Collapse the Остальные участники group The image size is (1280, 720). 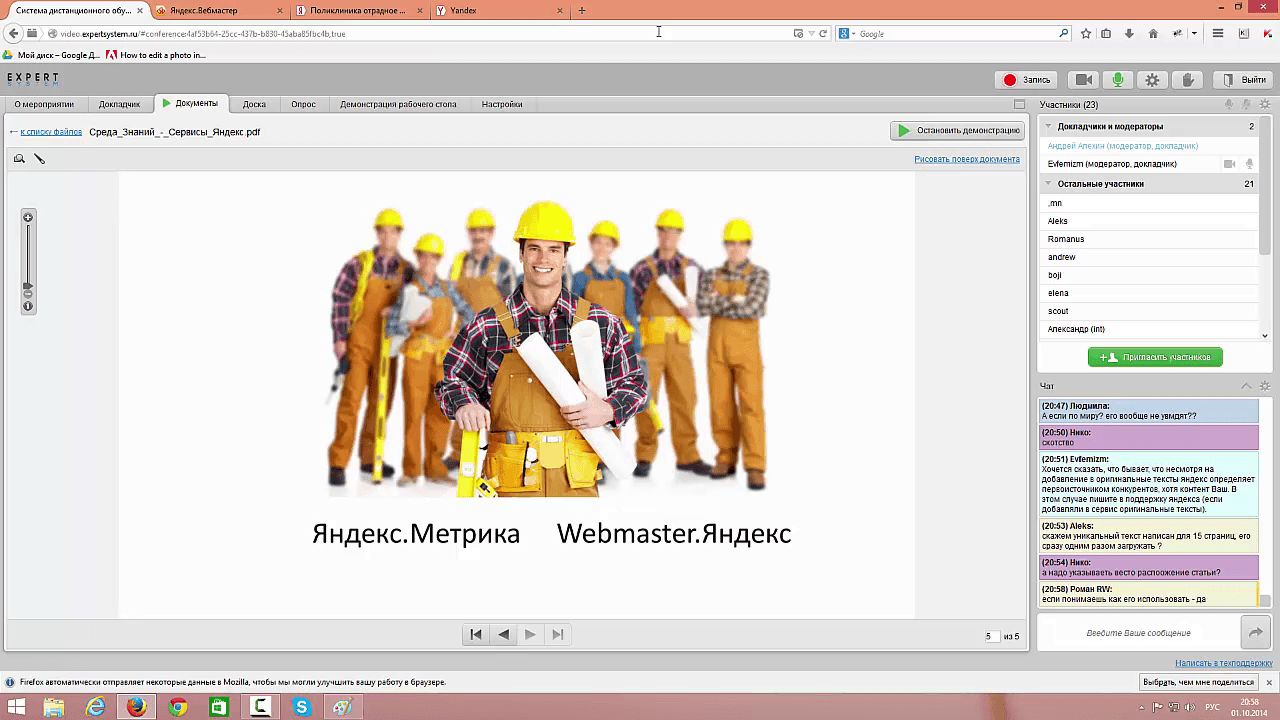1049,184
